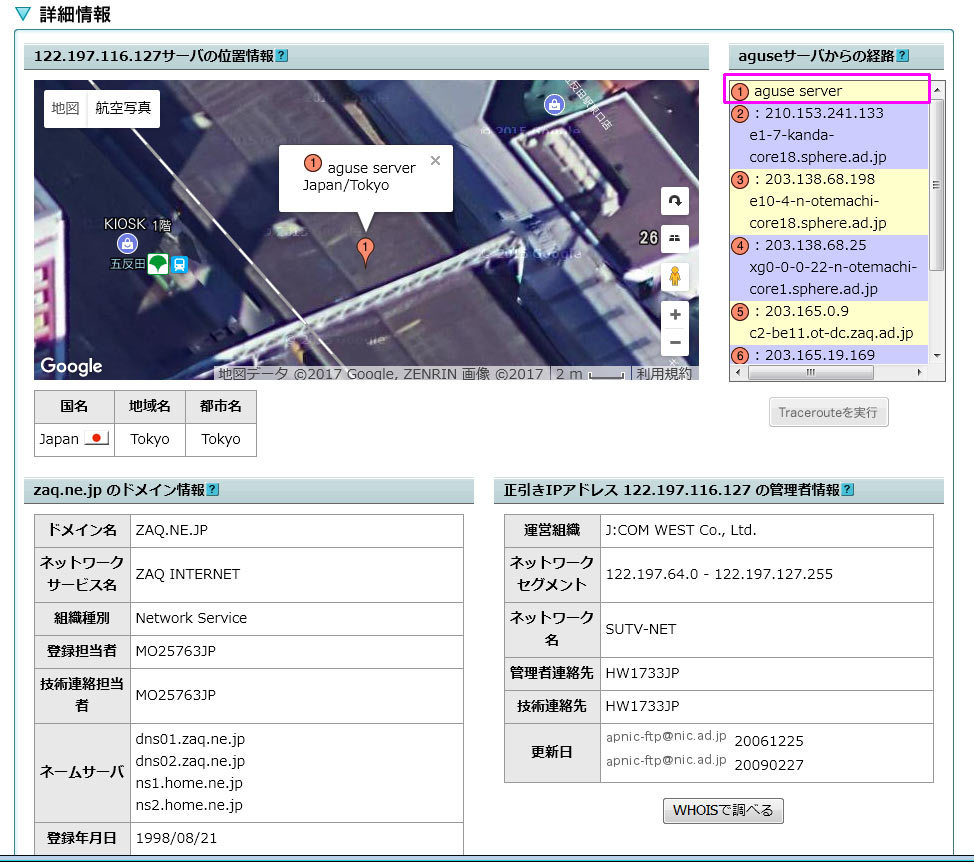974x862 pixels.
Task: Click route list scroll up arrow
Action: [x=937, y=90]
